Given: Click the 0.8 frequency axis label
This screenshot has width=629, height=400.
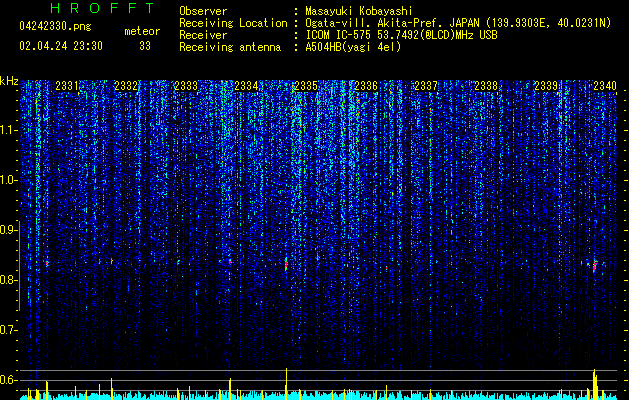Looking at the screenshot, I should pyautogui.click(x=8, y=280).
